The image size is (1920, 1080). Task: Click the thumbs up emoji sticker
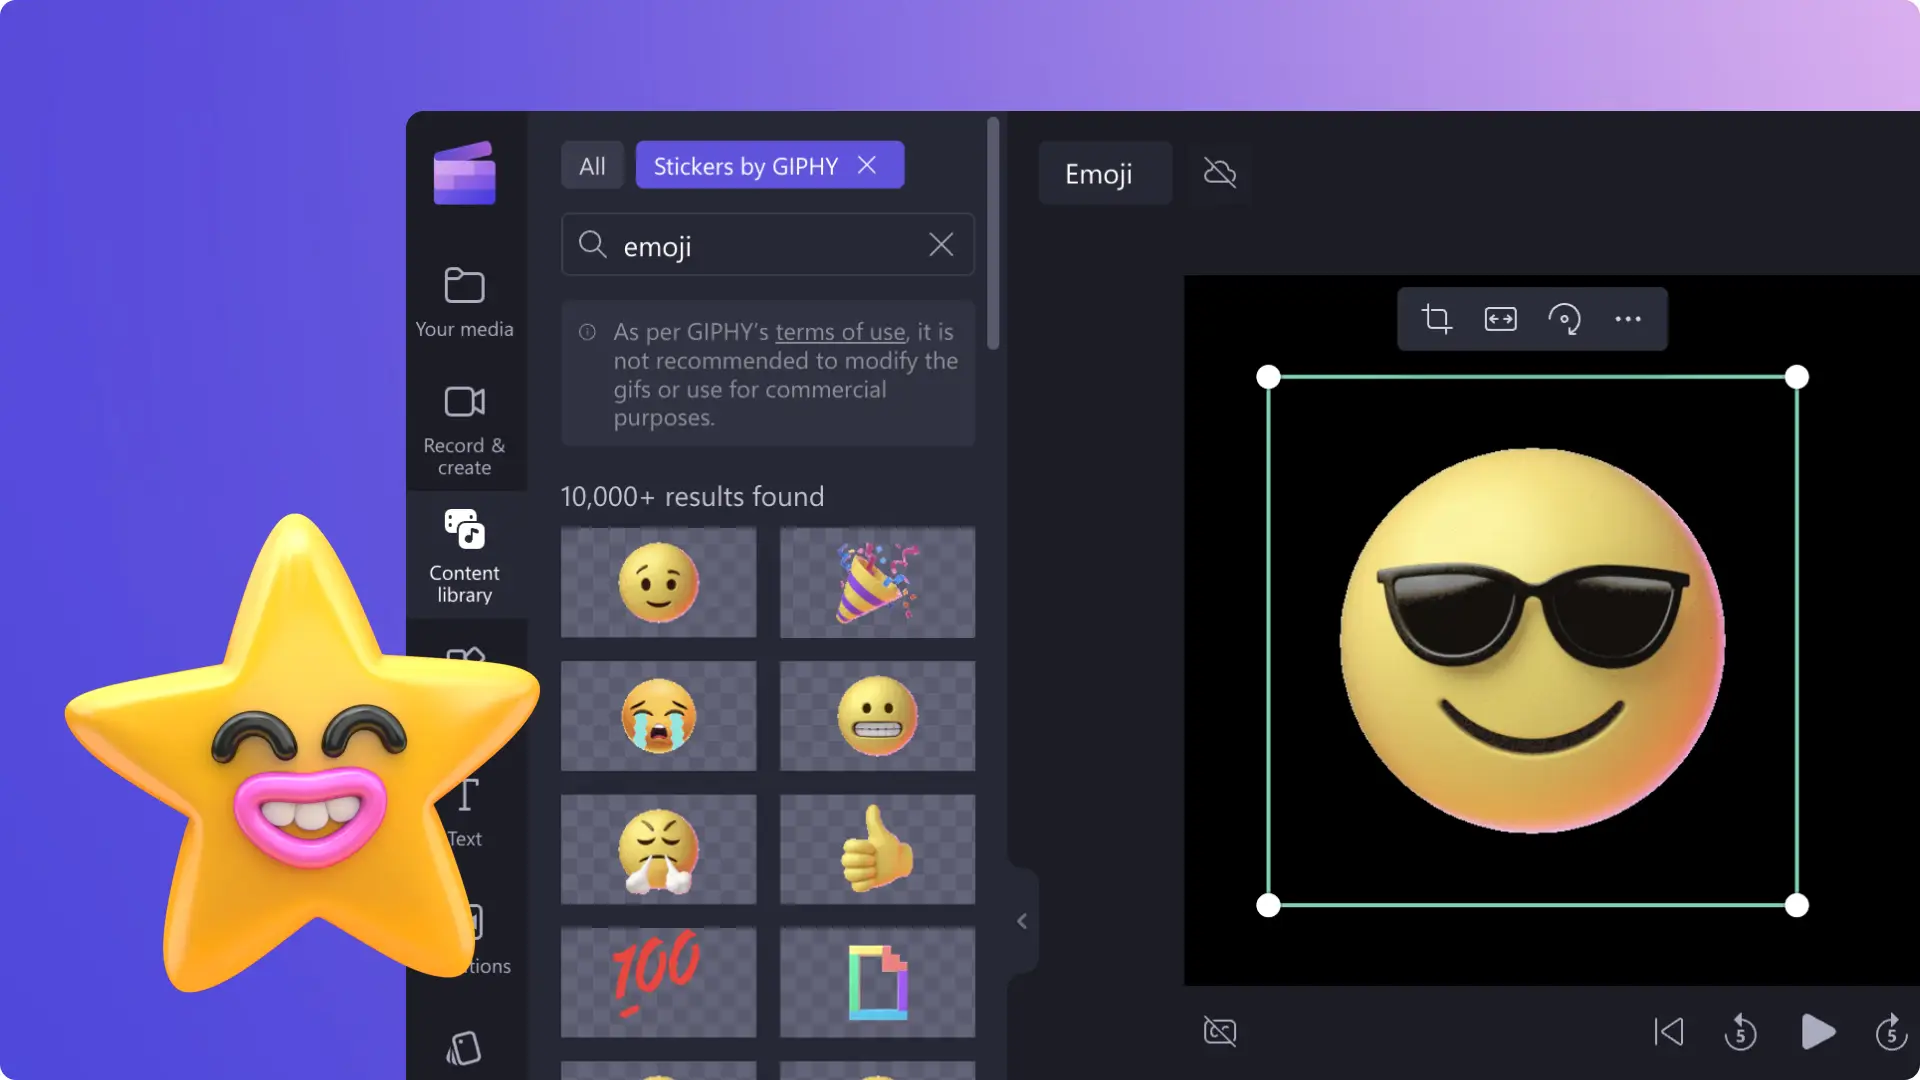point(877,849)
